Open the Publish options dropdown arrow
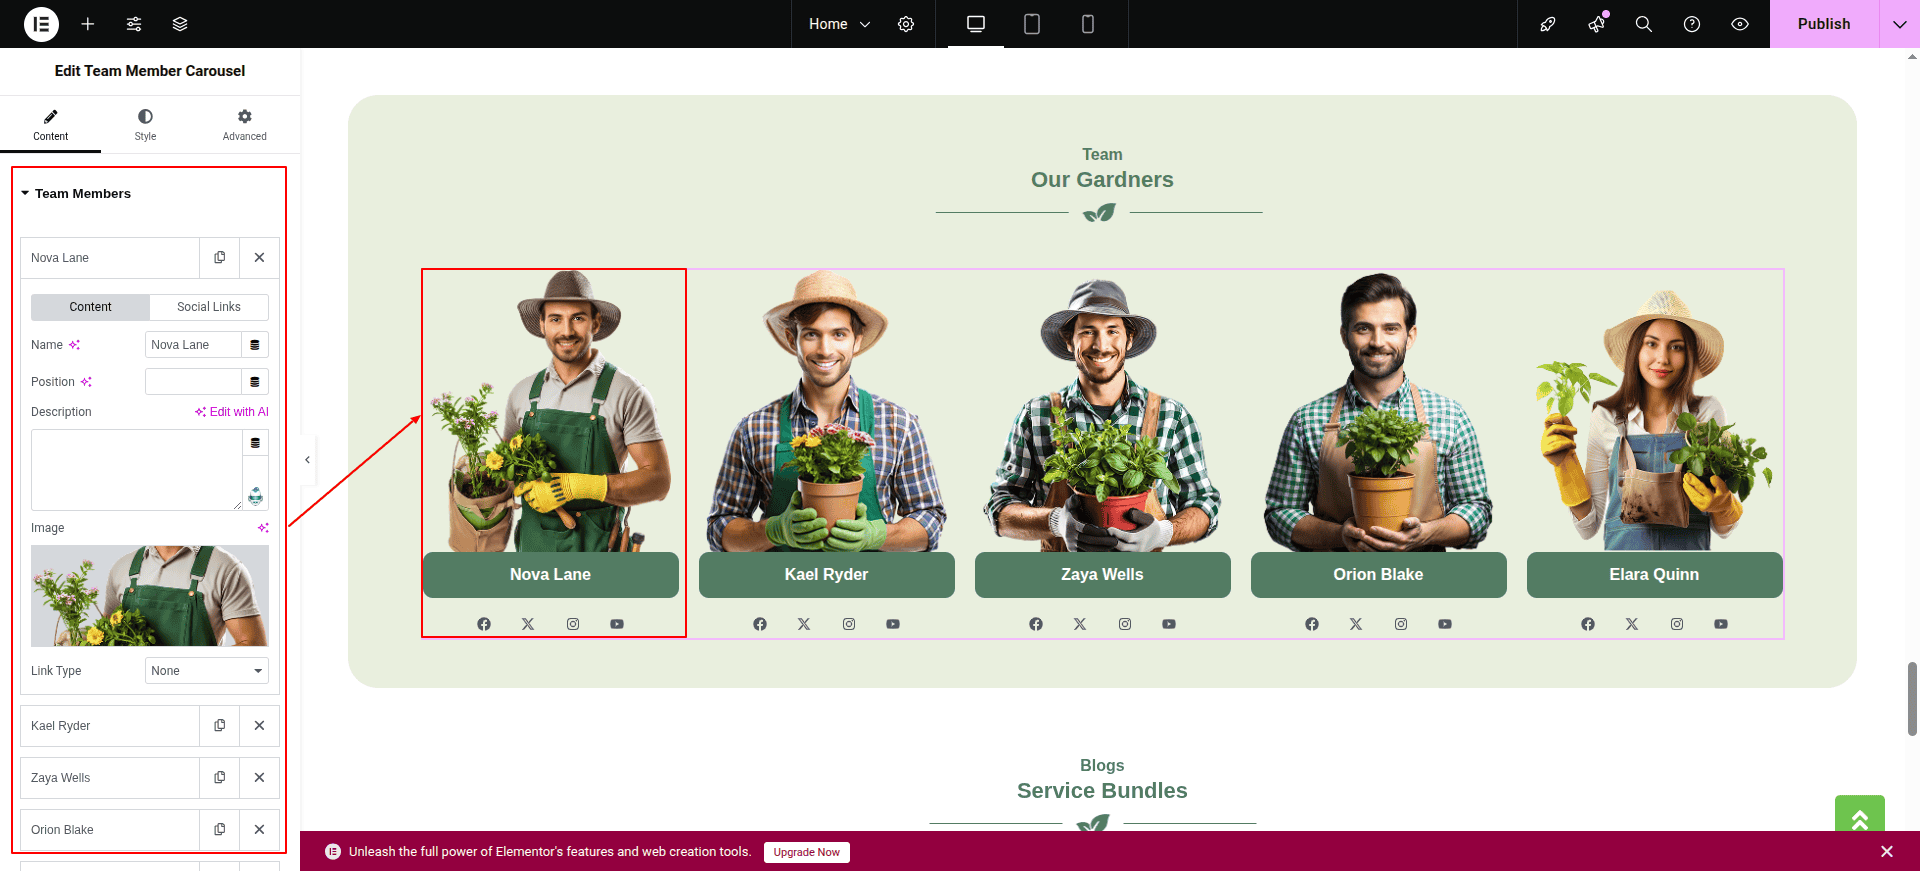Viewport: 1920px width, 871px height. 1900,24
